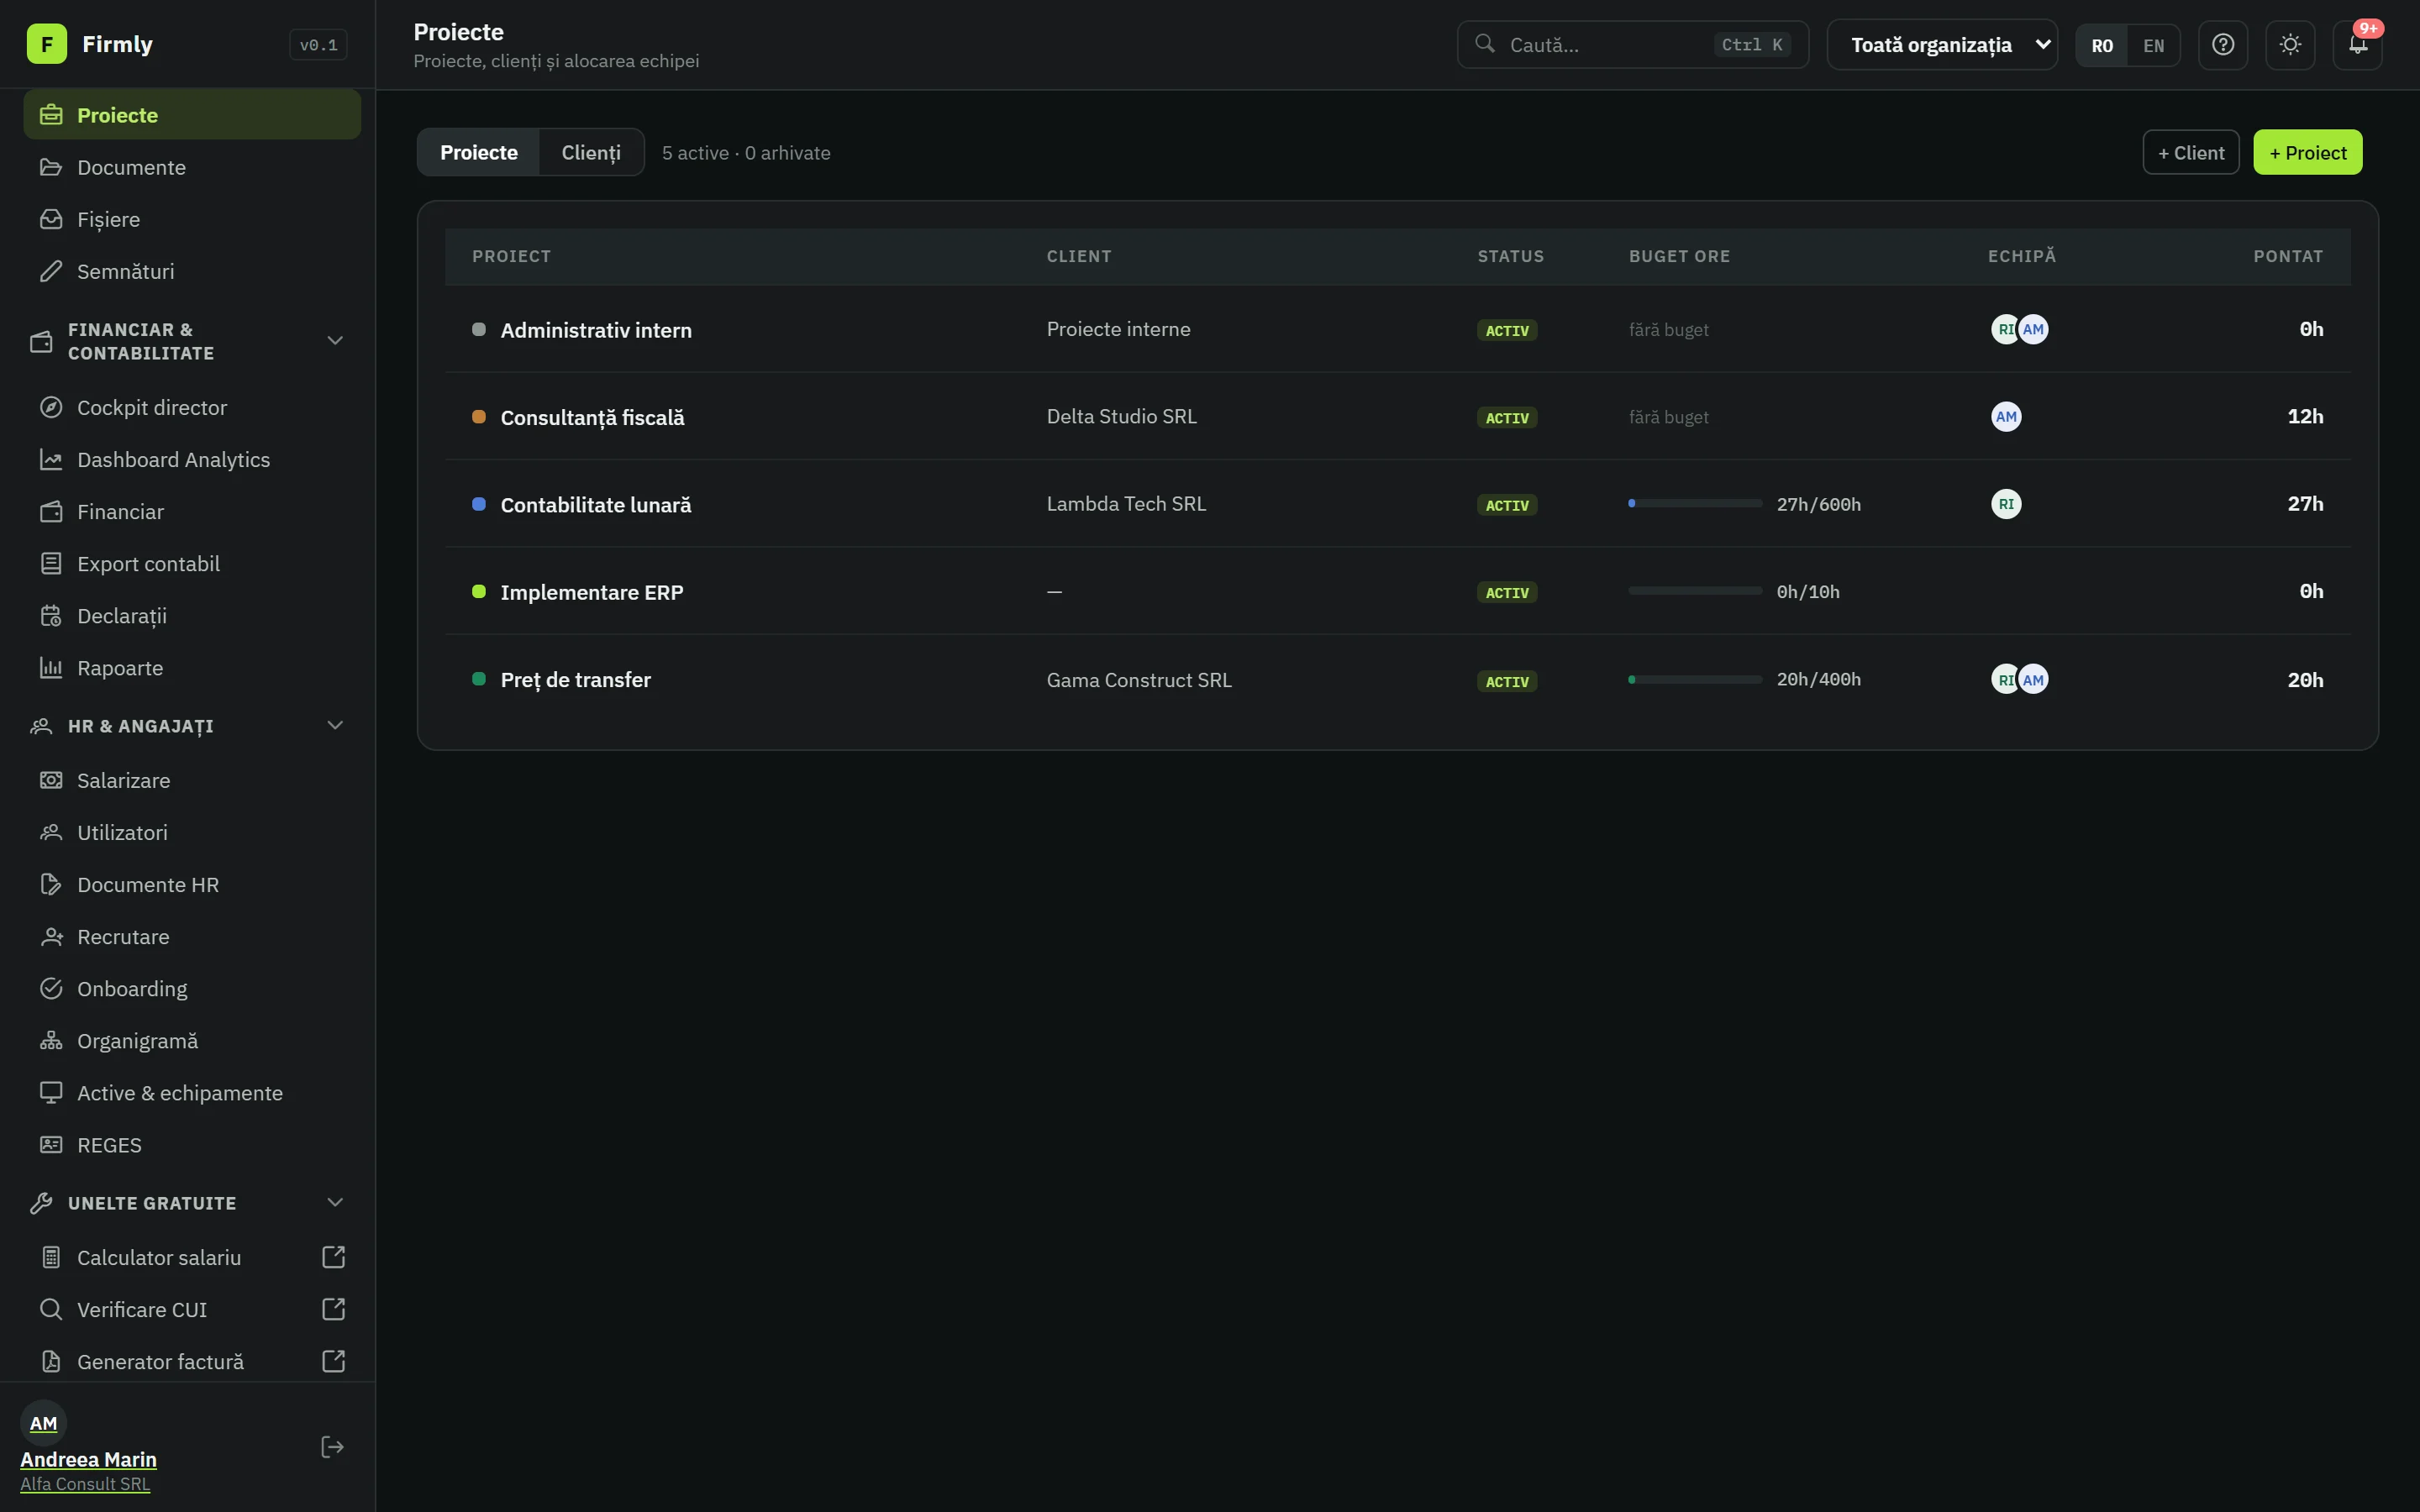Screen dimensions: 2420x1512
Task: Click the Firmly green F logo
Action: tap(46, 44)
